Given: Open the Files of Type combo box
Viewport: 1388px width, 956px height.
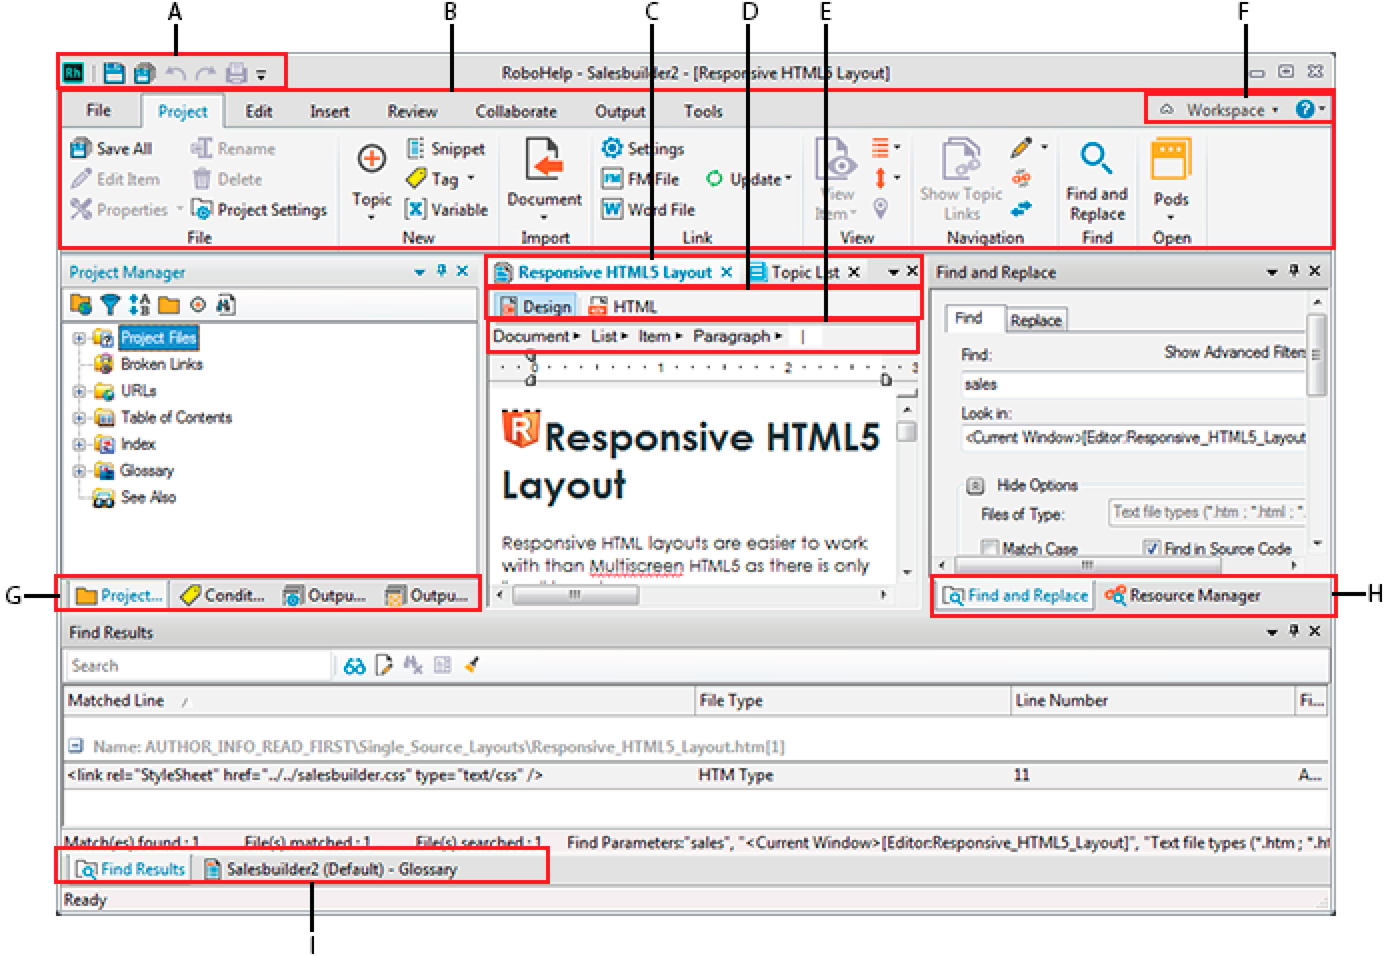Looking at the screenshot, I should pos(1207,513).
